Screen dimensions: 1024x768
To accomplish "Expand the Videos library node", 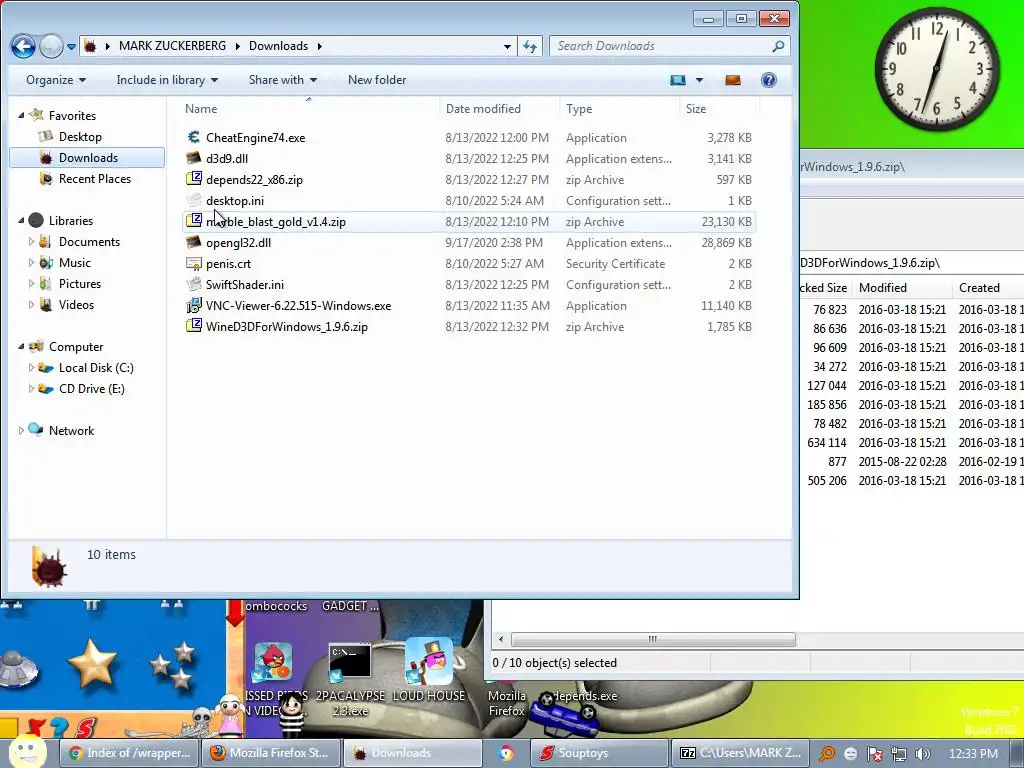I will [31, 304].
